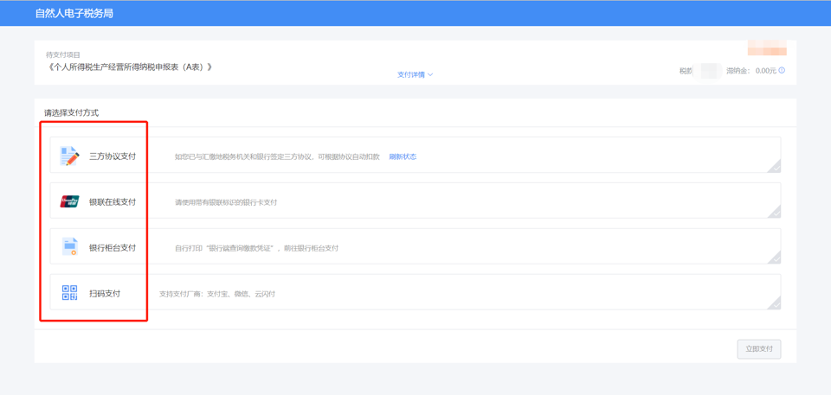Click the description 请使用带有银联标识的银行卡支付
Viewport: 832px width, 396px height.
(227, 202)
